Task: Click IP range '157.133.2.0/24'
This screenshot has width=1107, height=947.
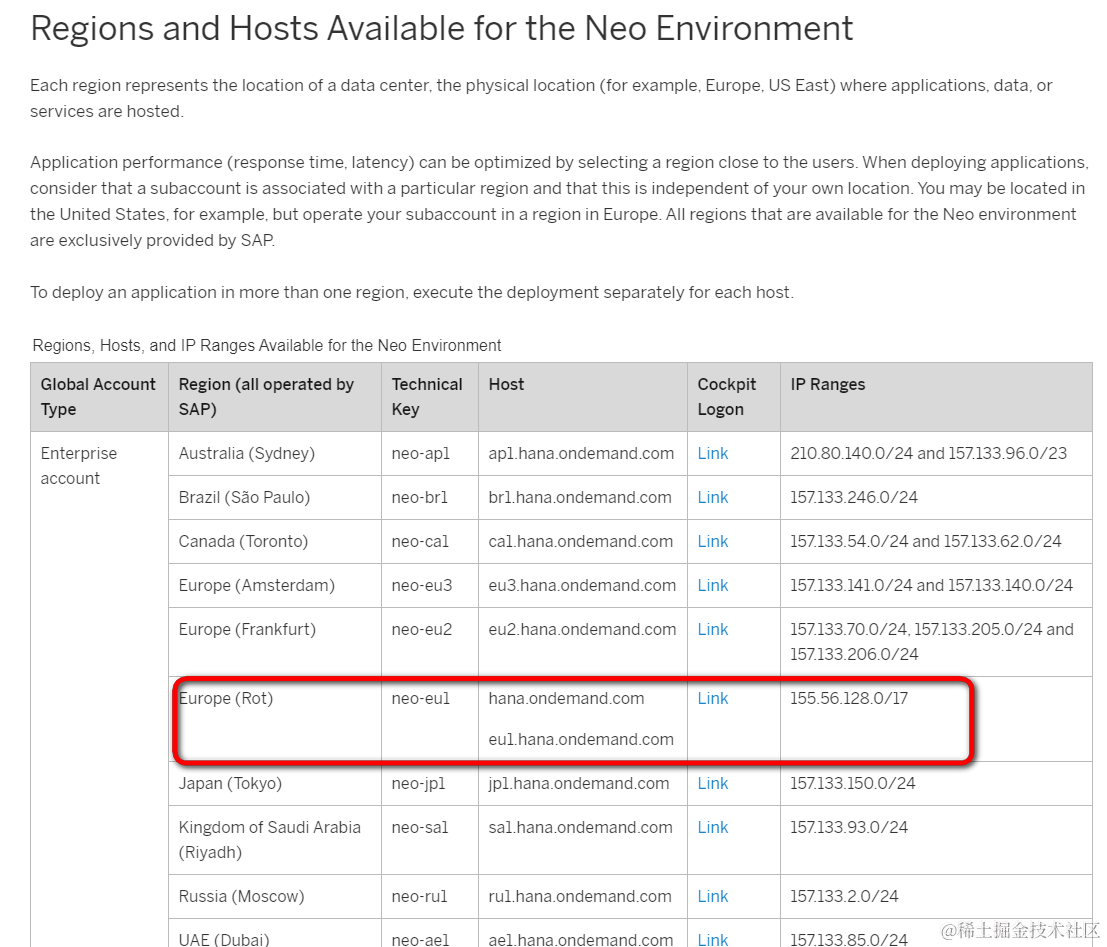Action: pyautogui.click(x=844, y=896)
